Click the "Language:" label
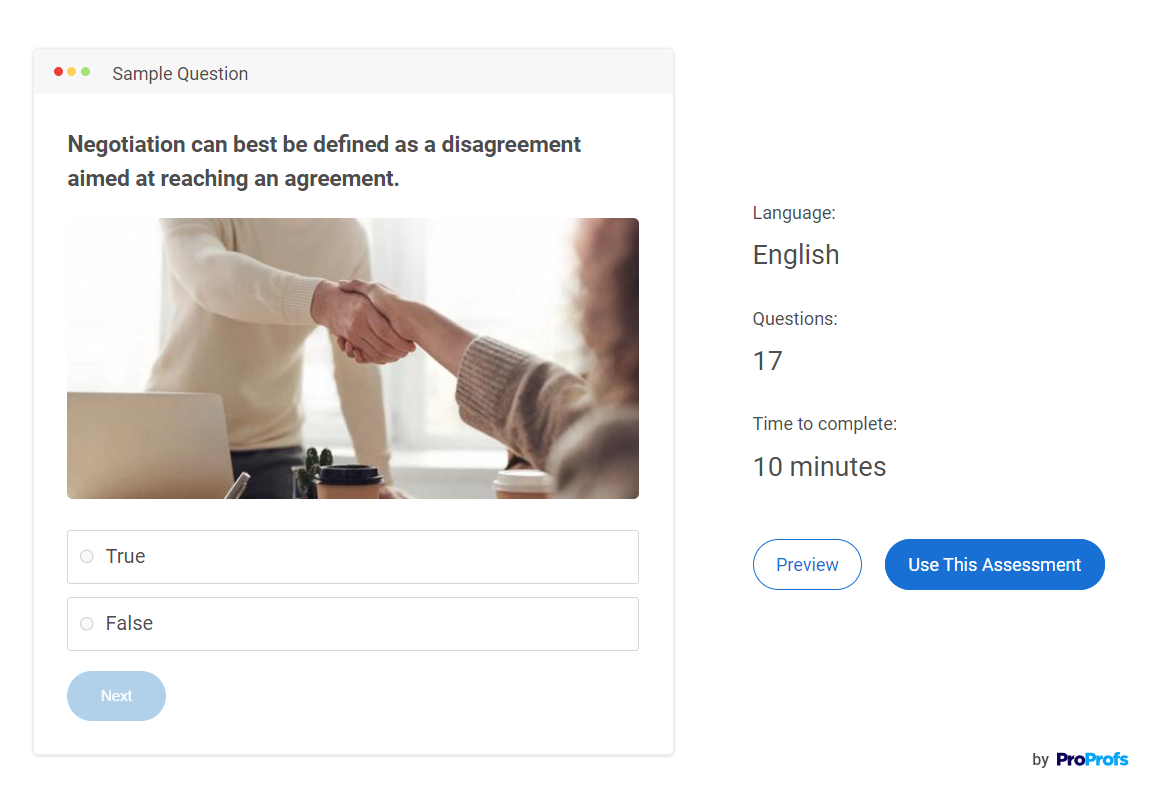The width and height of the screenshot is (1149, 790). tap(794, 213)
